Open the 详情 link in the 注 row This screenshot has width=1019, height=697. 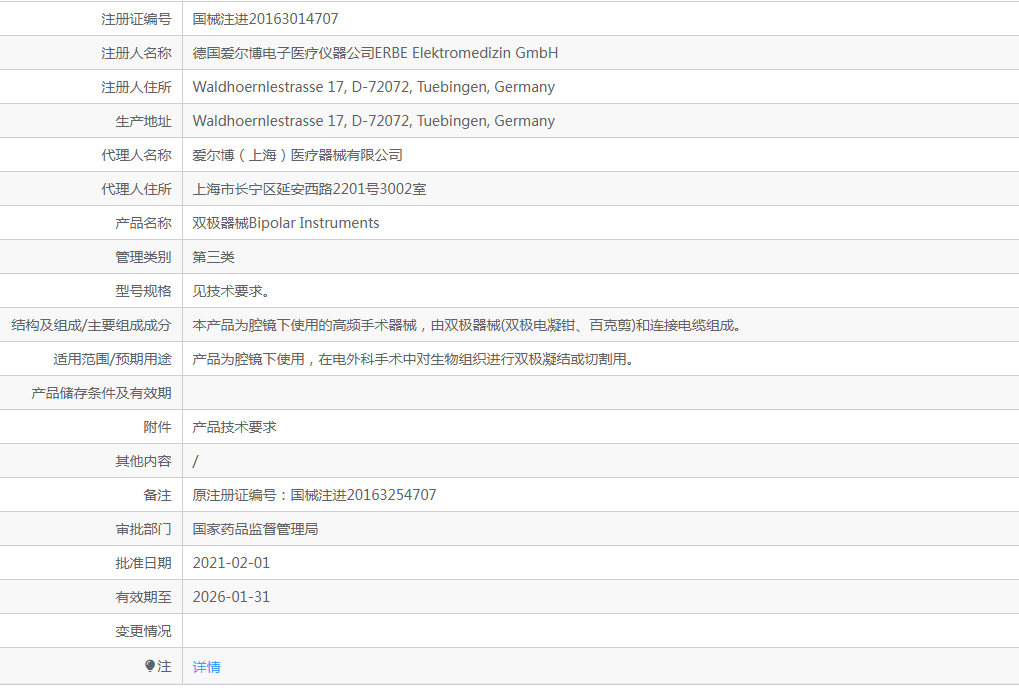[x=207, y=667]
